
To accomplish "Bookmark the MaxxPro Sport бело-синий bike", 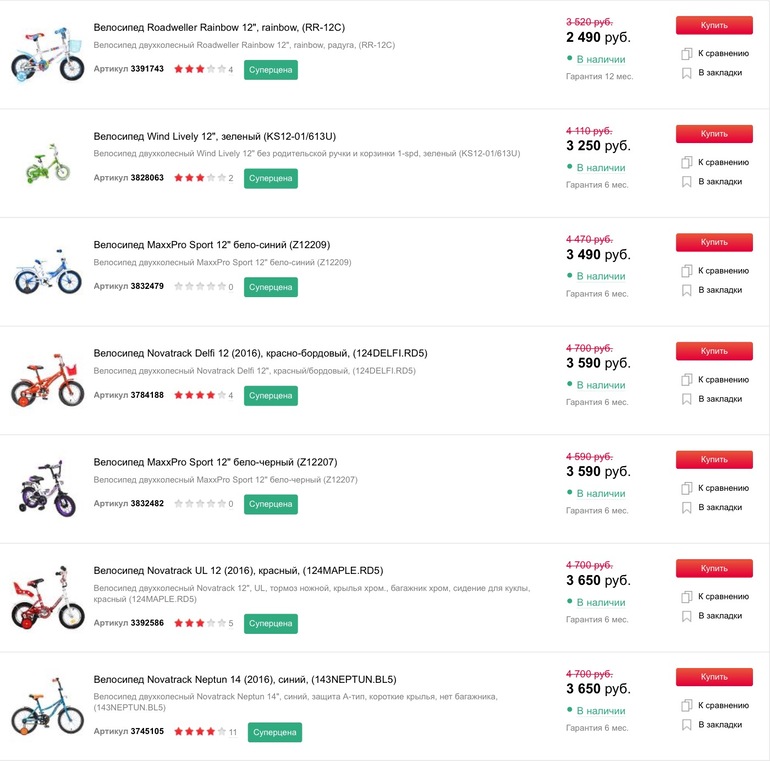I will 687,290.
